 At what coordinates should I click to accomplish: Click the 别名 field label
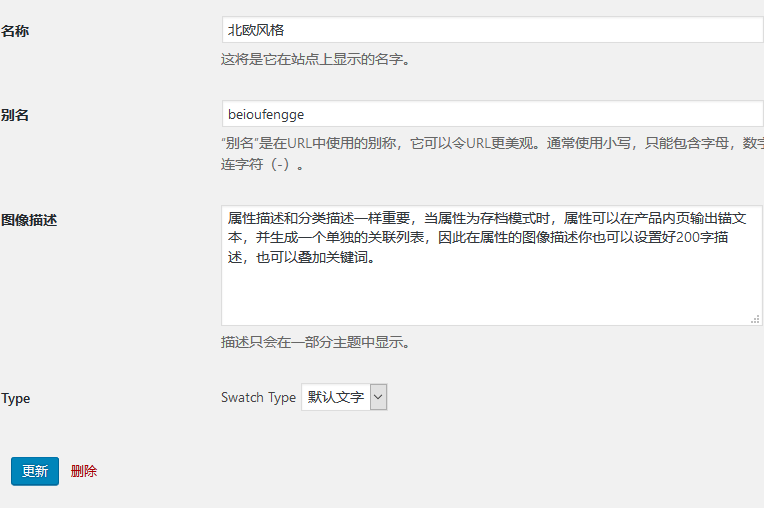point(15,115)
